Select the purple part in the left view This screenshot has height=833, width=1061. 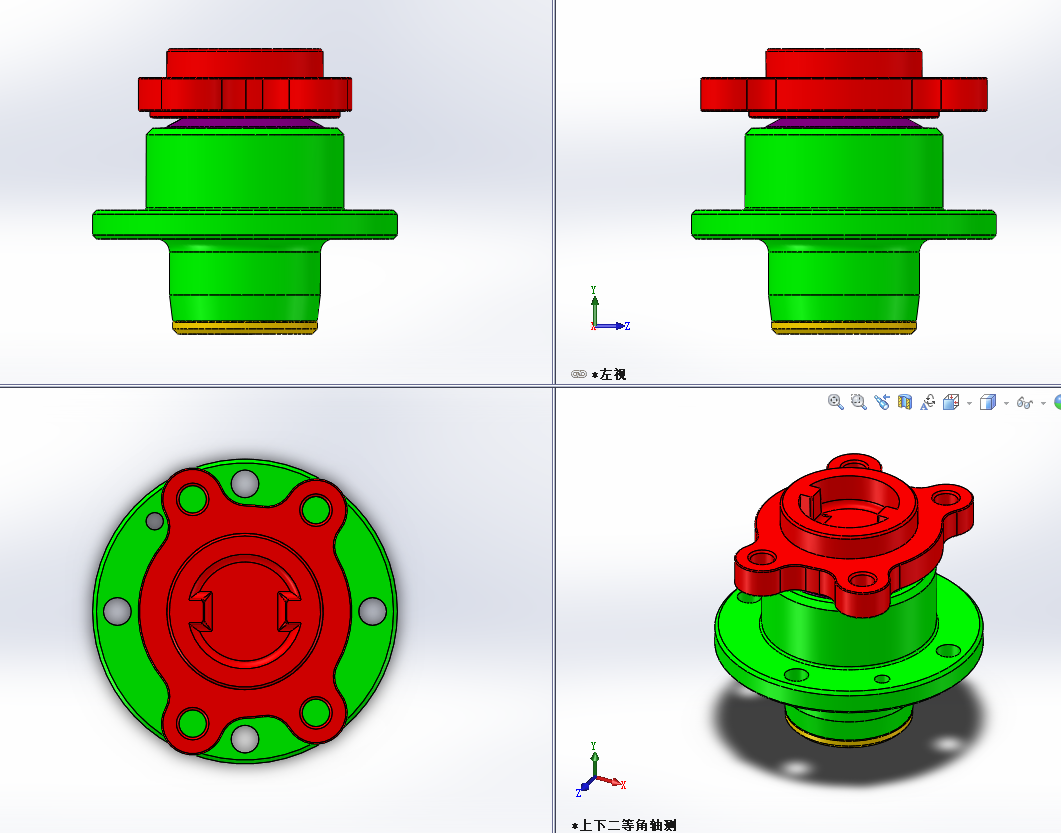843,123
